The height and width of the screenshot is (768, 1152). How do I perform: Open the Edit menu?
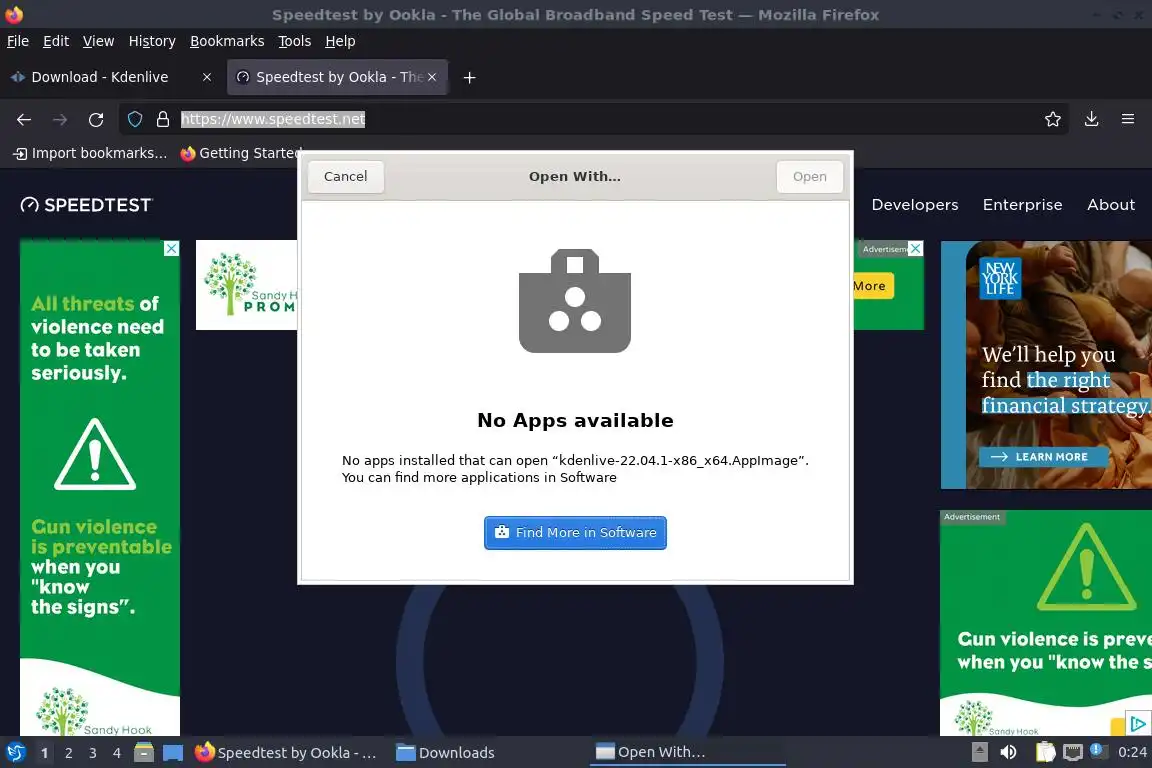(56, 41)
